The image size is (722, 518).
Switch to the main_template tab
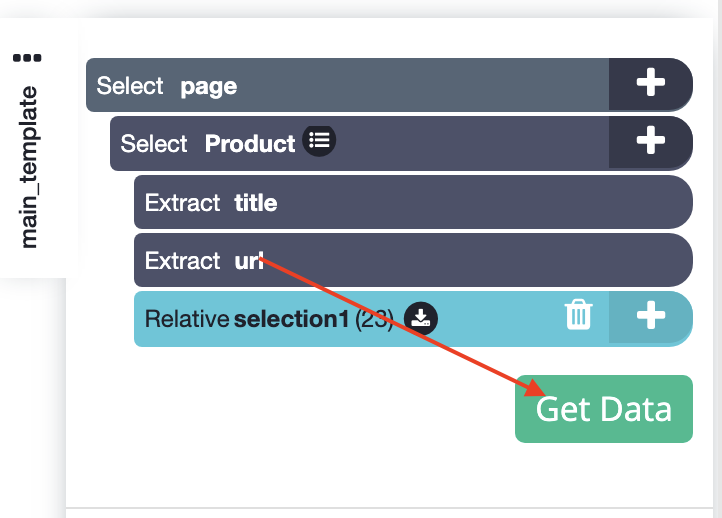tap(29, 167)
